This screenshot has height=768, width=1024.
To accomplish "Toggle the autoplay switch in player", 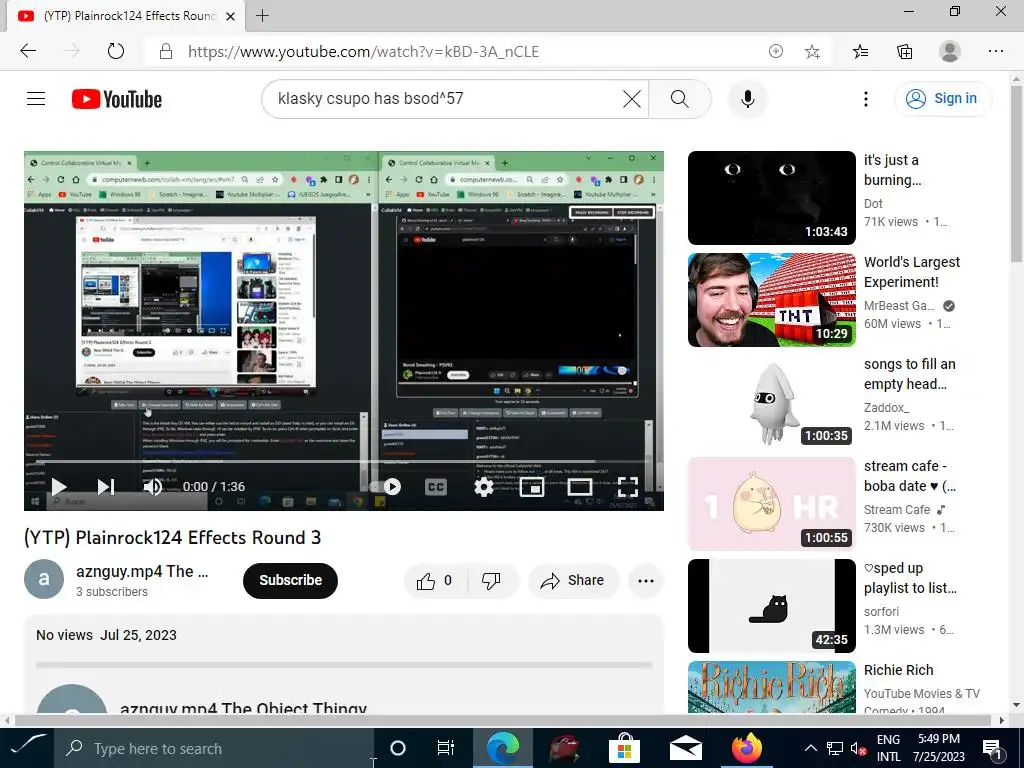I will click(387, 487).
